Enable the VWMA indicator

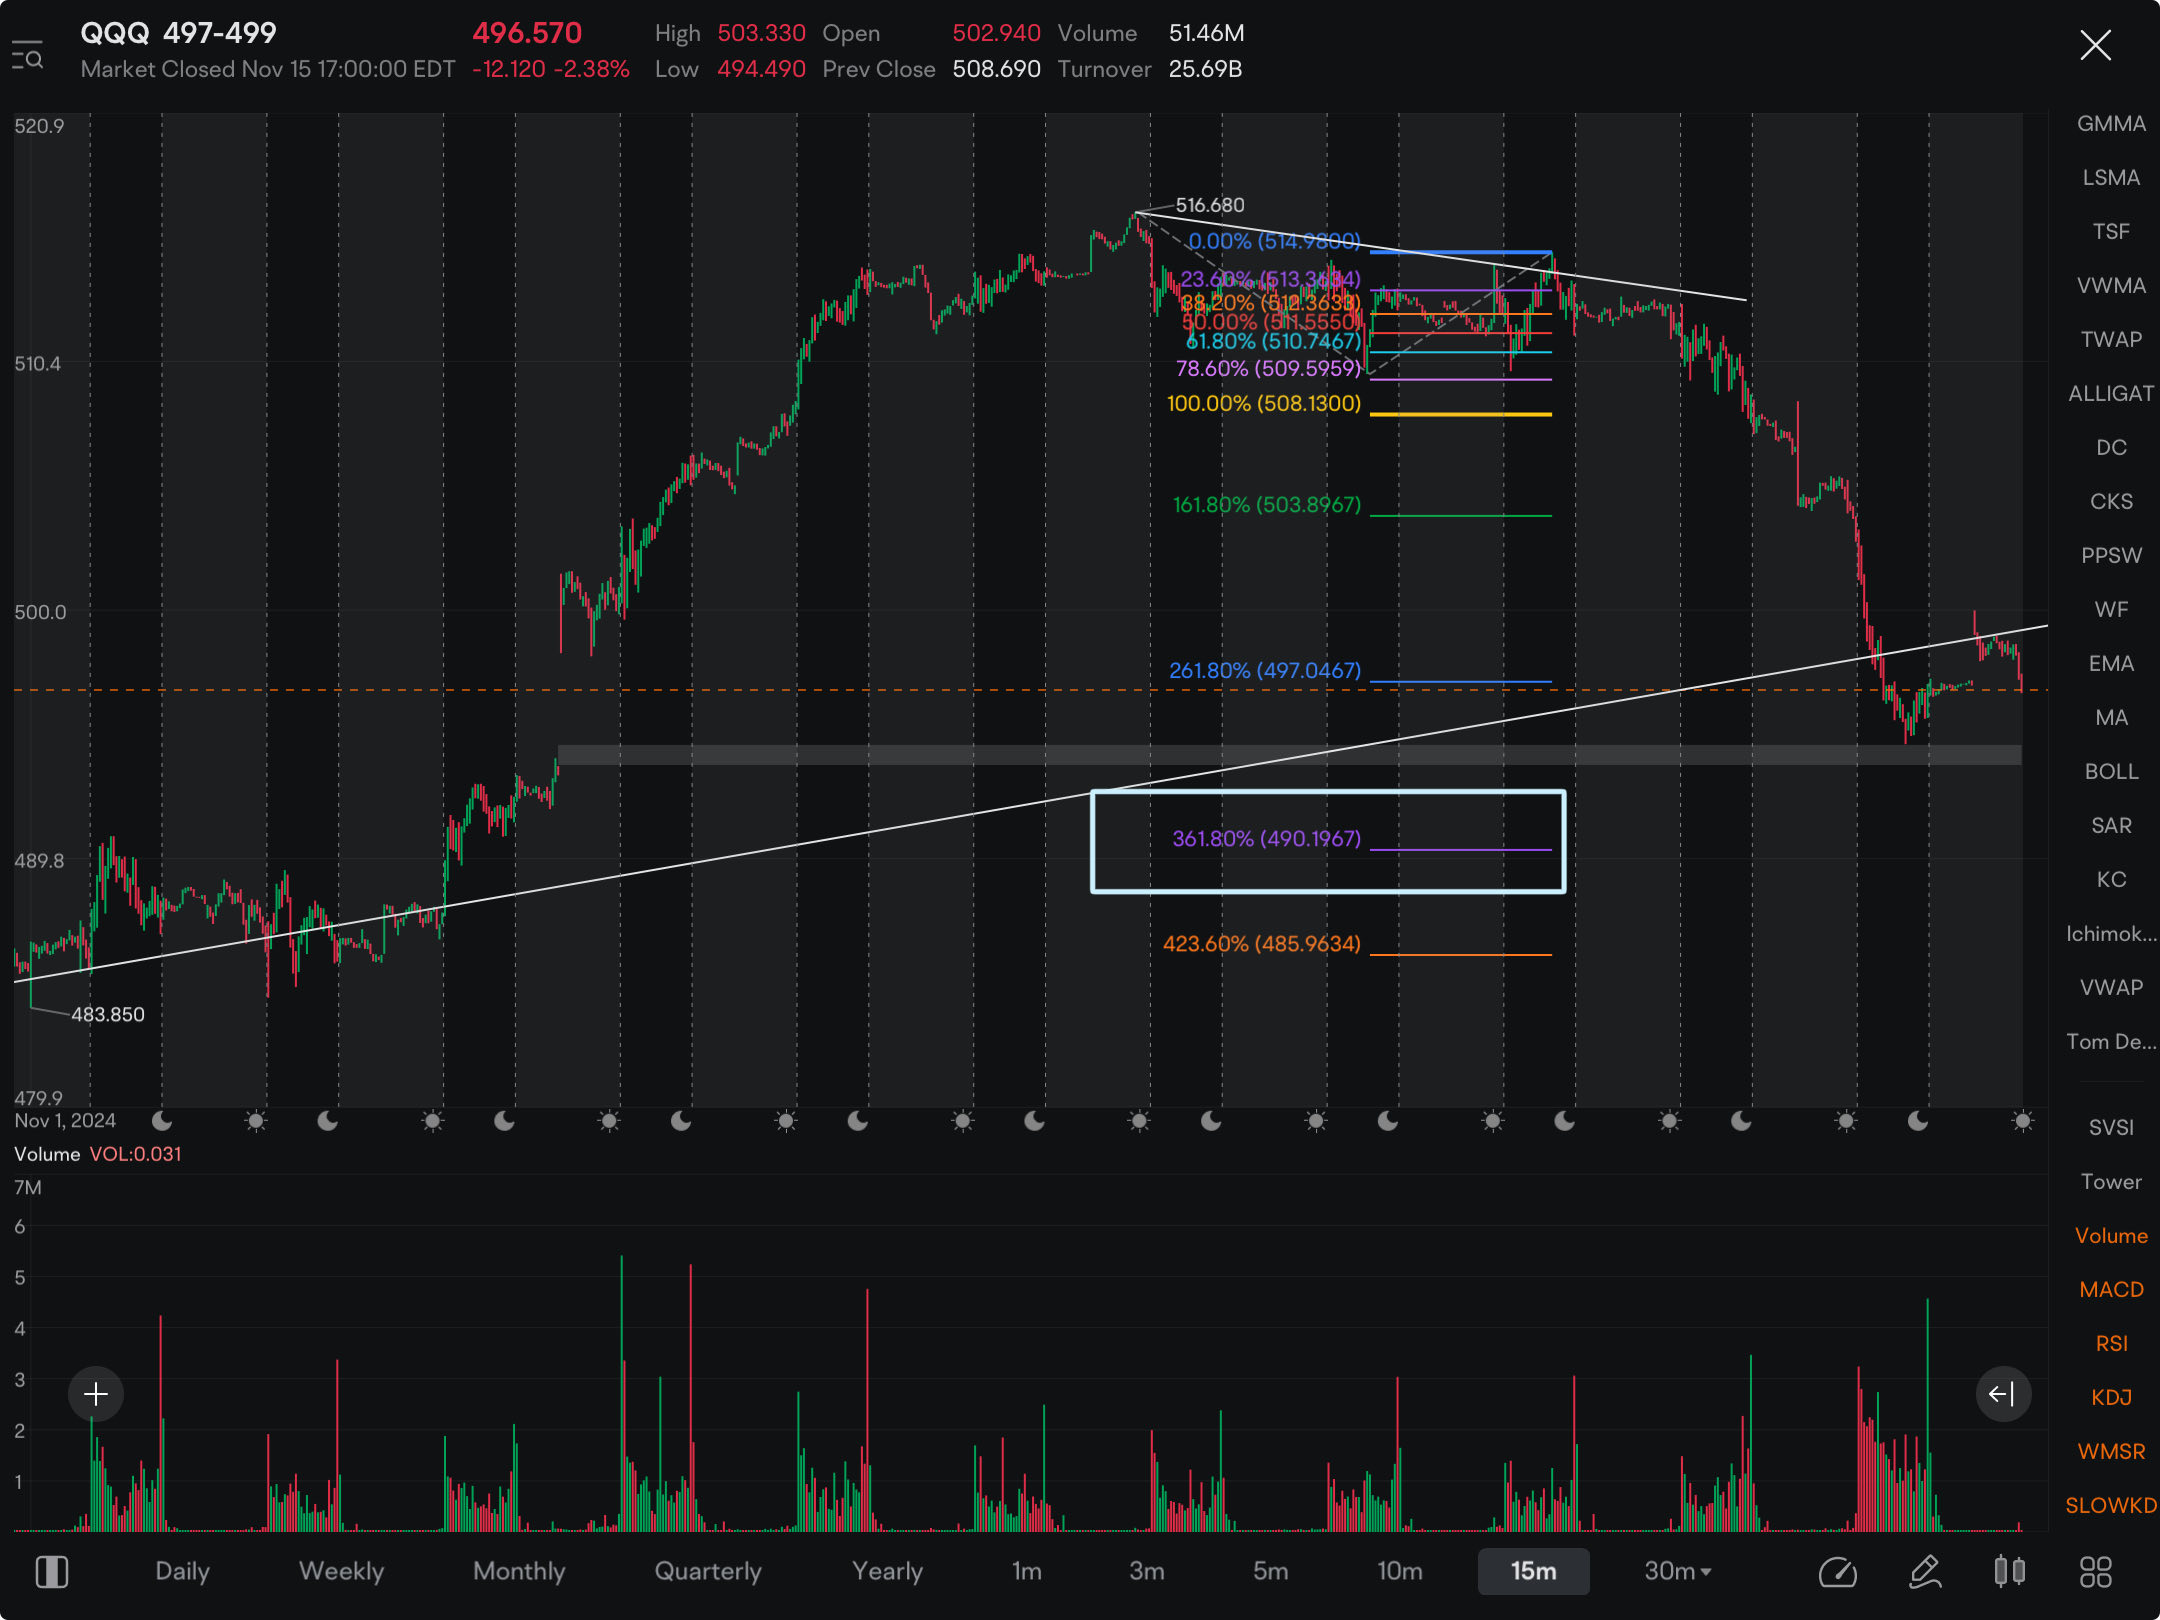[x=2111, y=285]
